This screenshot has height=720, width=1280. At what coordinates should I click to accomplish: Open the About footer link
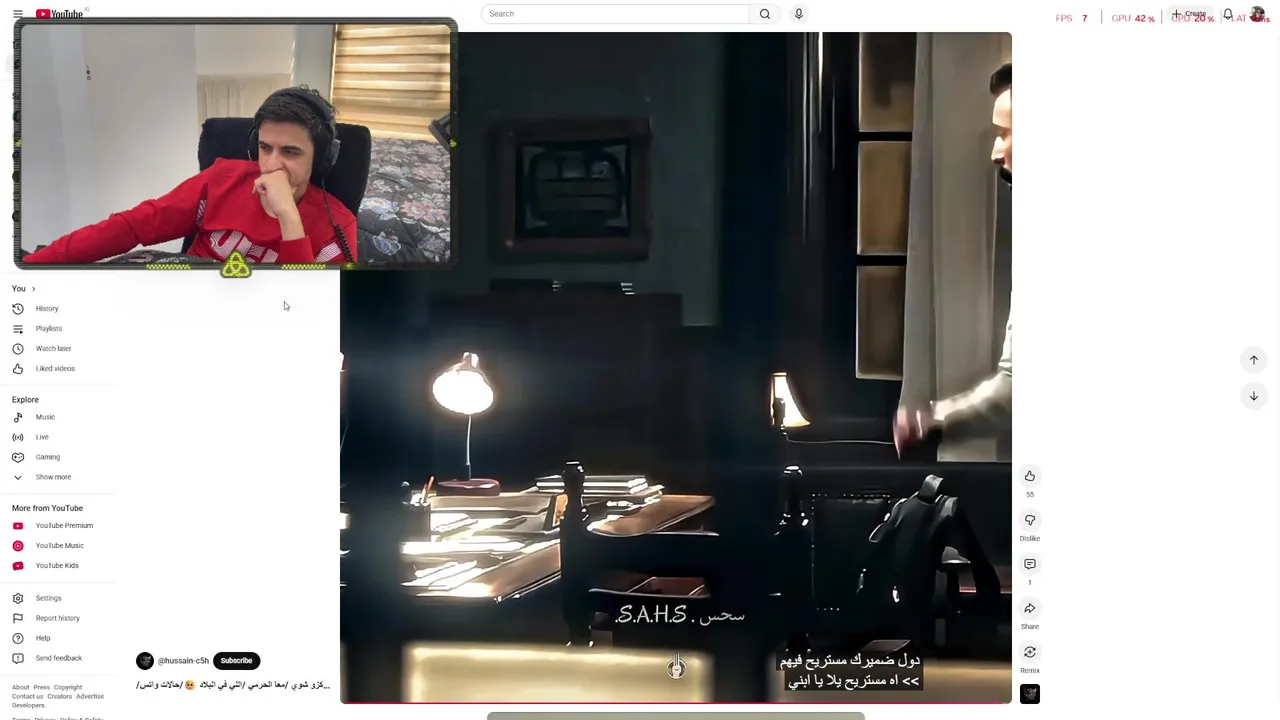[21, 687]
